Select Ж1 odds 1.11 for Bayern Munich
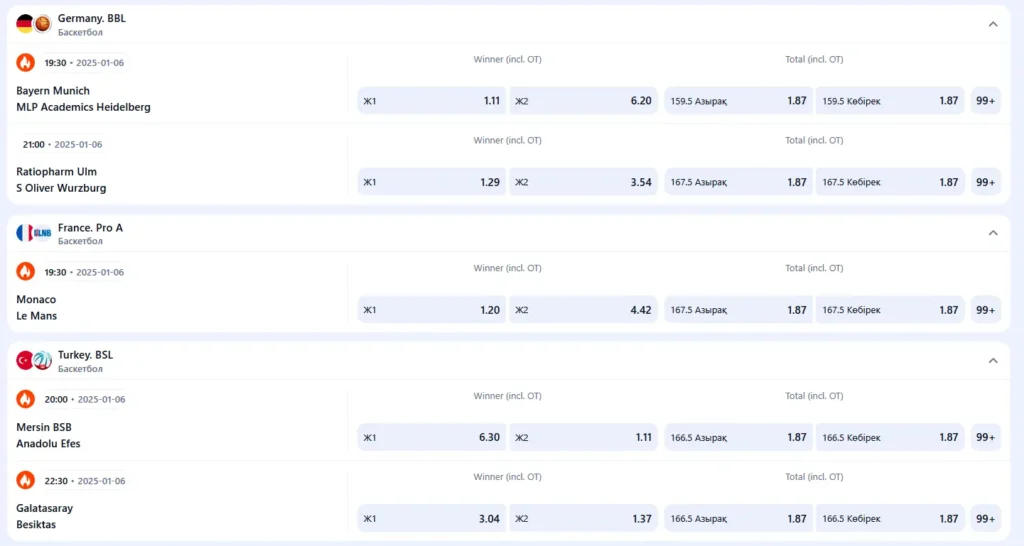Viewport: 1024px width, 546px height. click(x=432, y=101)
